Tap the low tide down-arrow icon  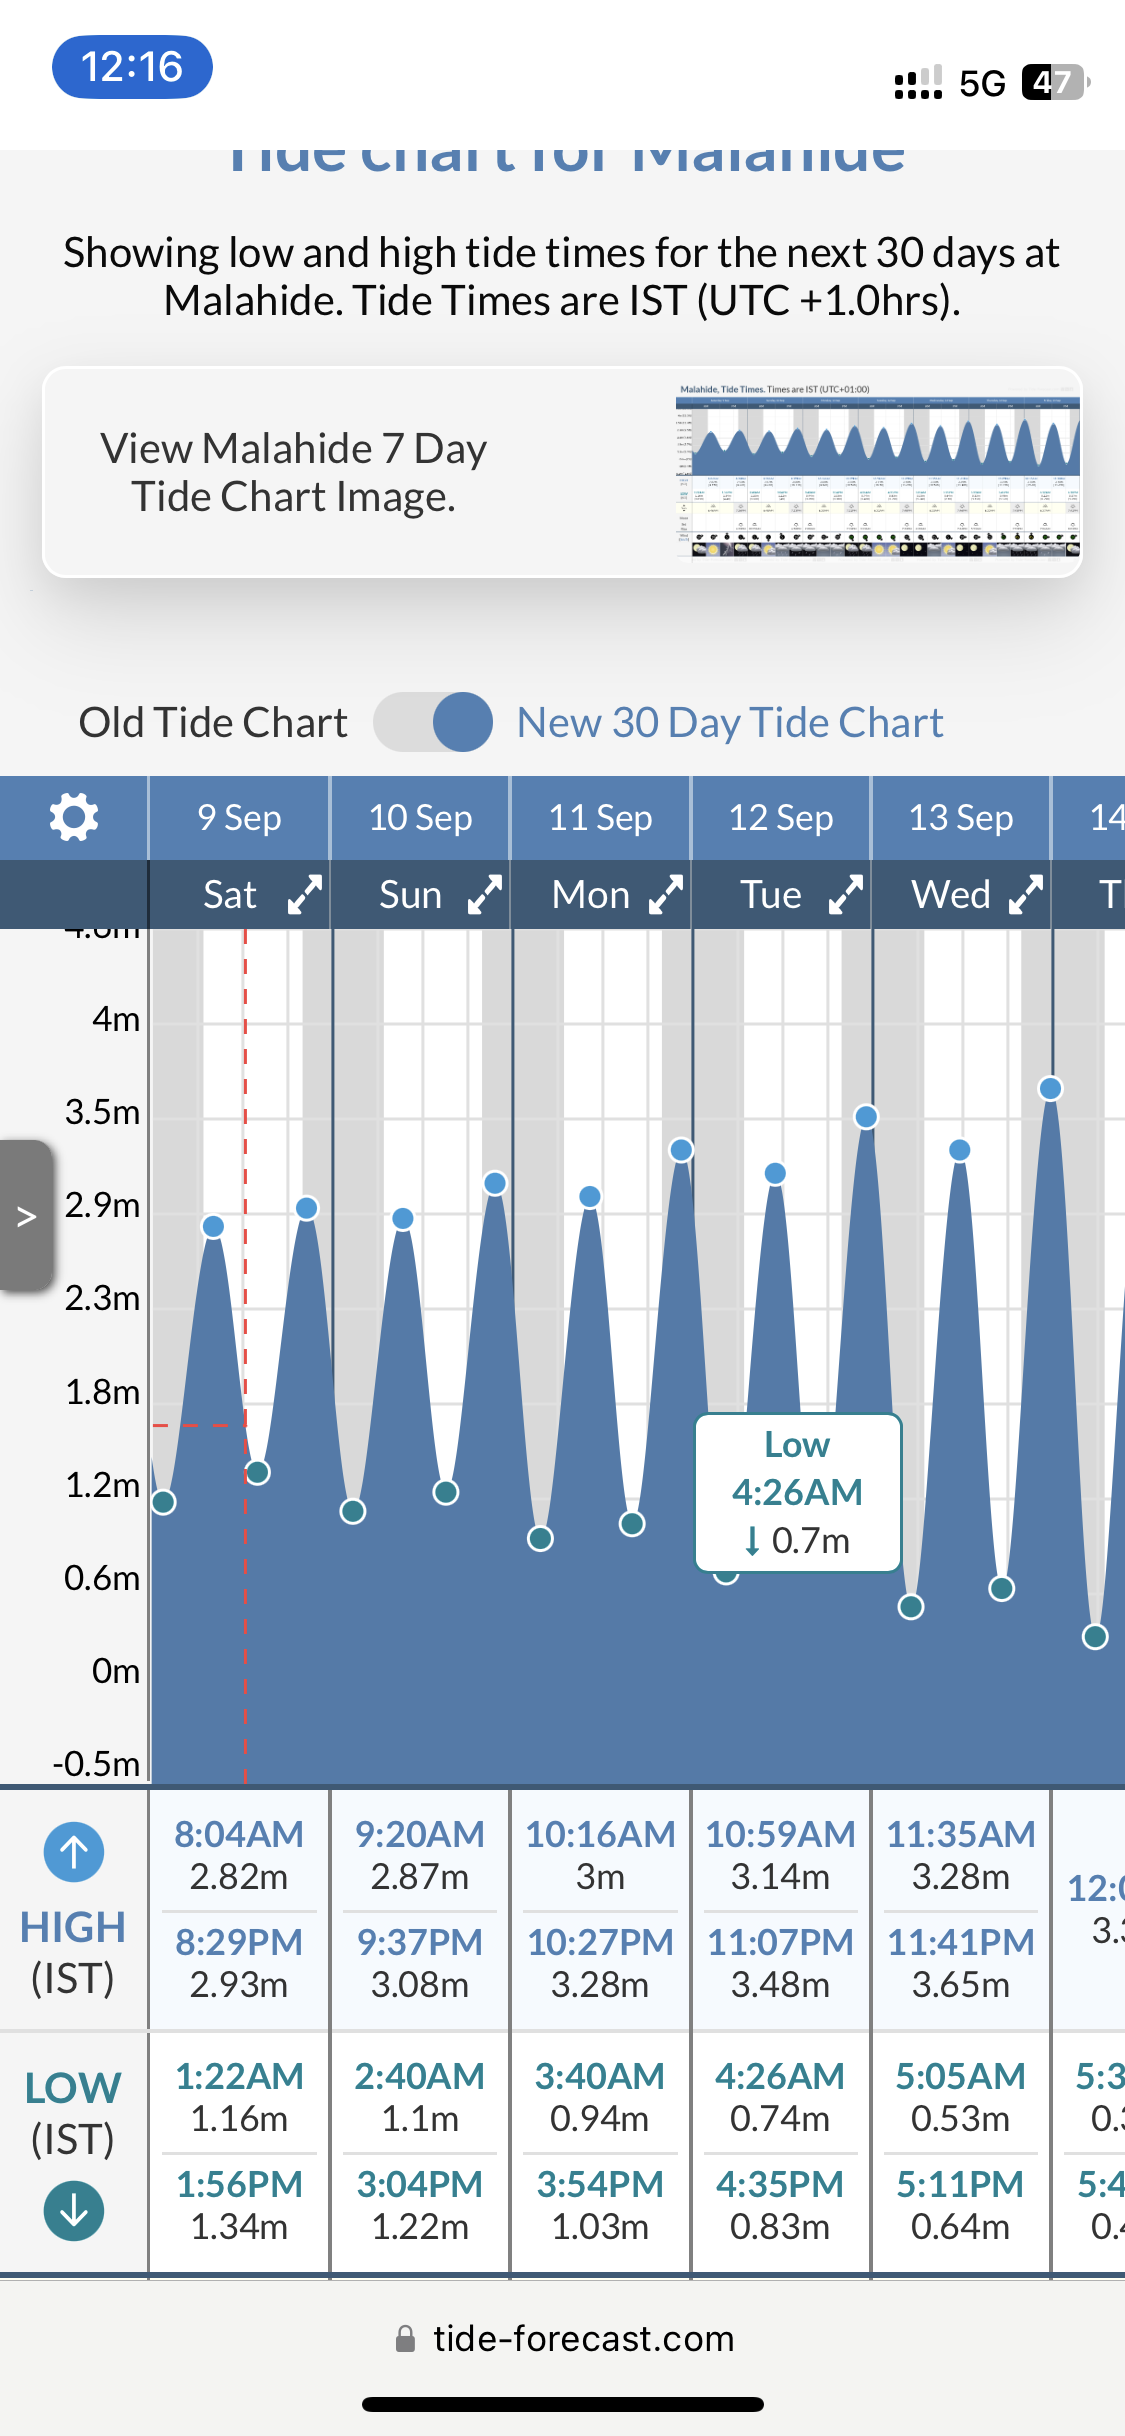point(74,2211)
